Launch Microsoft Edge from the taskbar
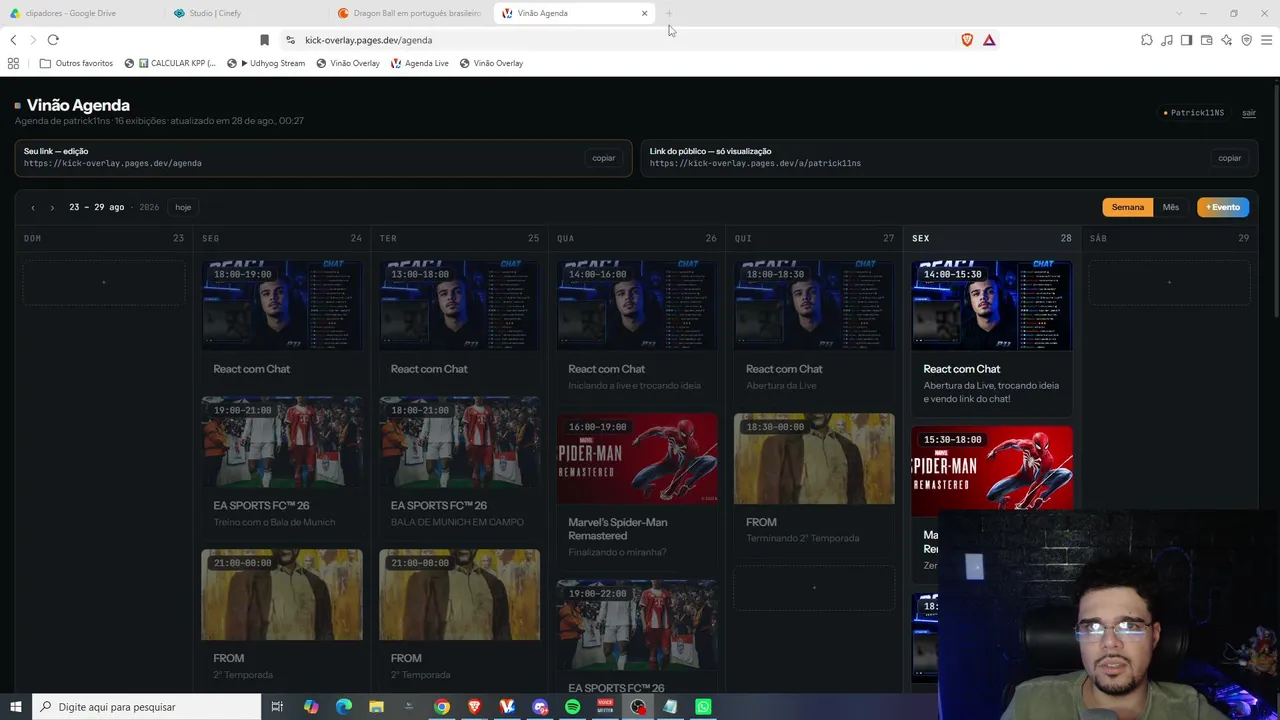Screen dimensions: 1280x720 pos(344,707)
